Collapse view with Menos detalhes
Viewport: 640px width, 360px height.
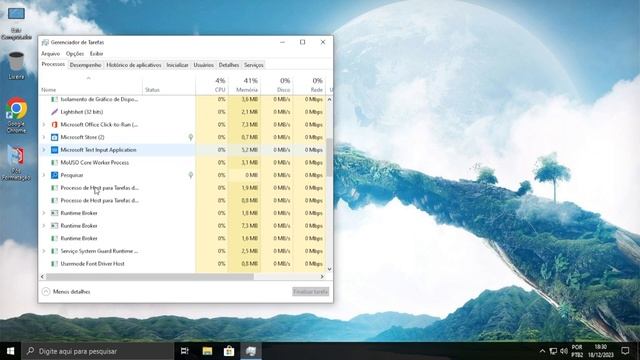tap(66, 292)
